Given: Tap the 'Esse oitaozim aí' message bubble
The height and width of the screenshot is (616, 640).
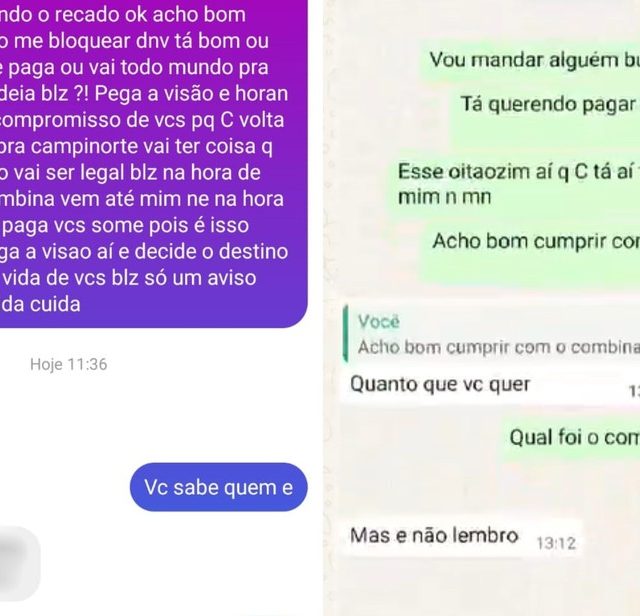Looking at the screenshot, I should tap(514, 184).
